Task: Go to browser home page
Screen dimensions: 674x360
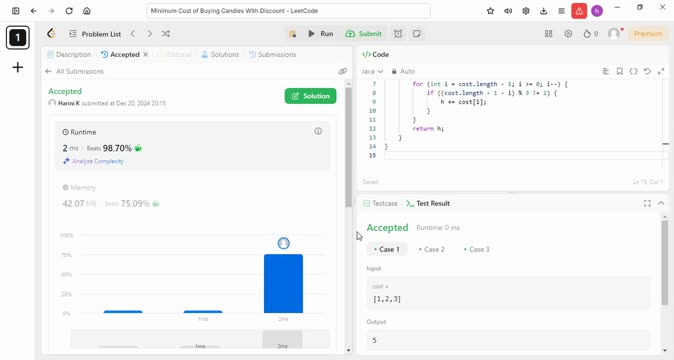Action: click(87, 11)
